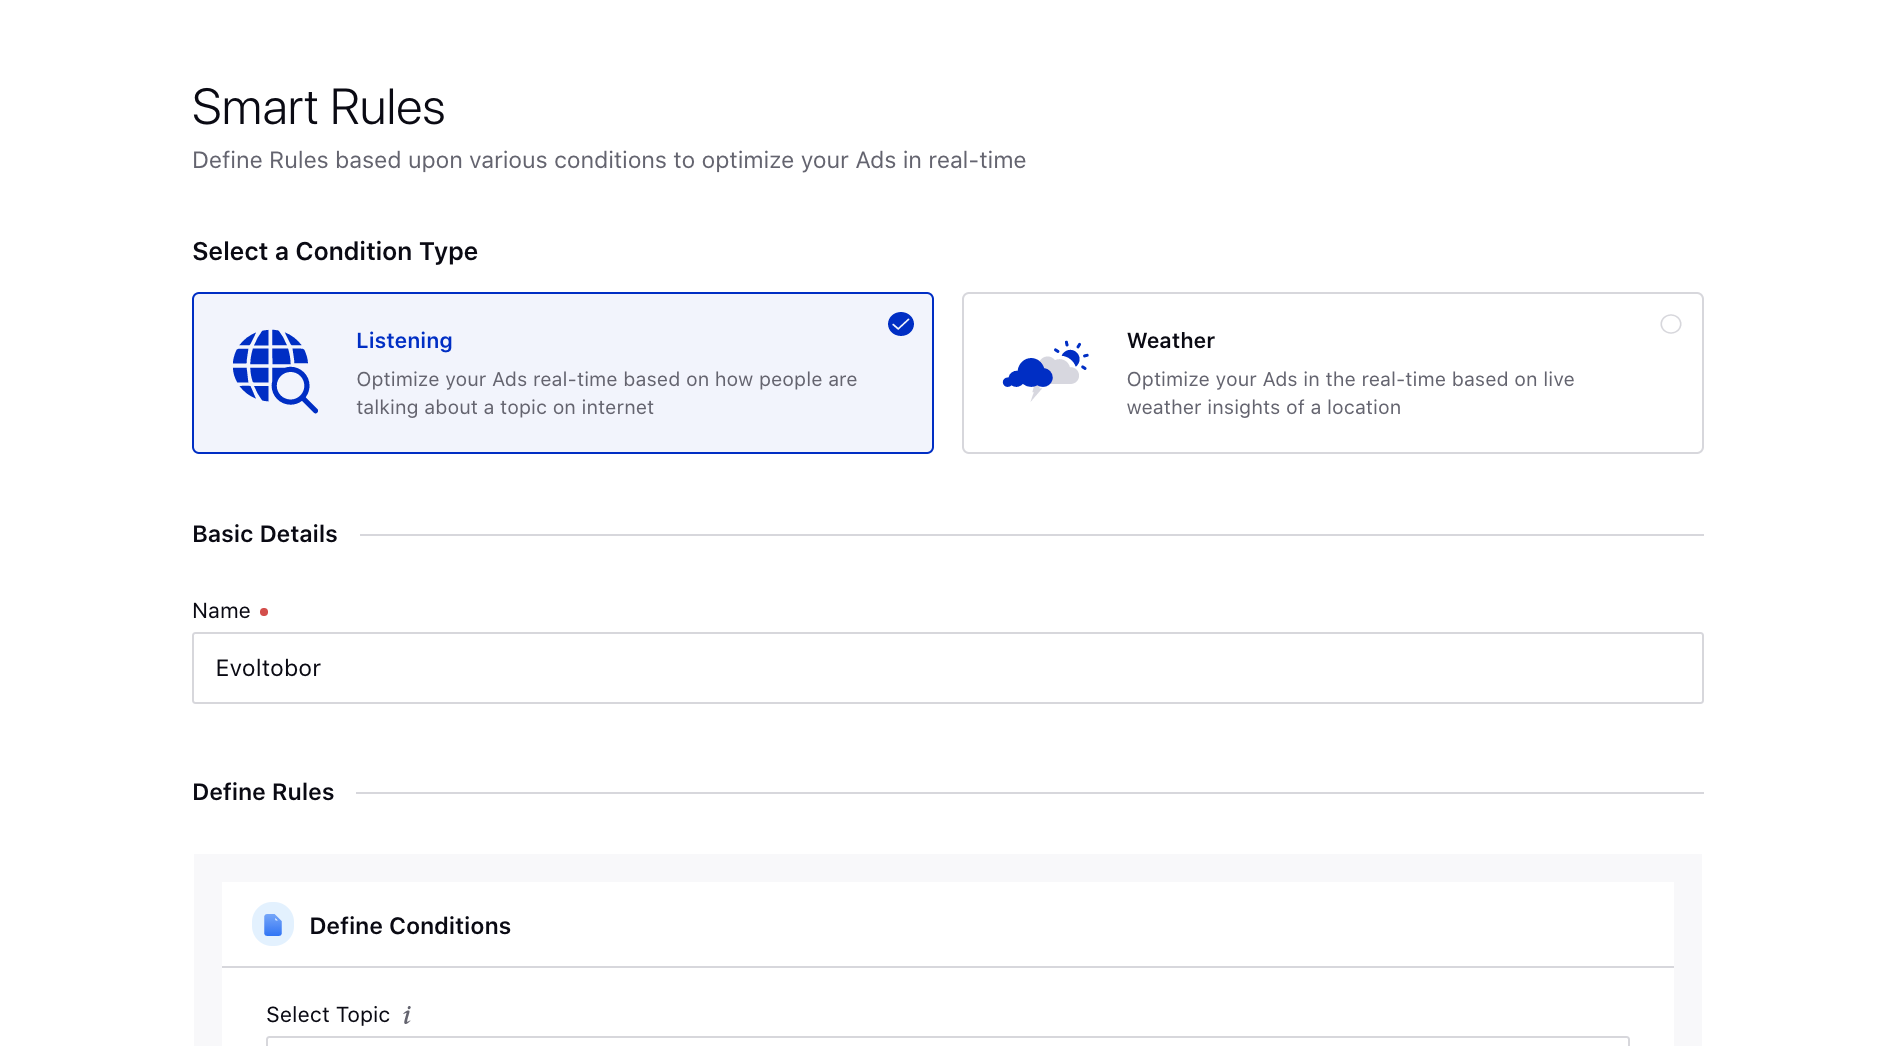
Task: Click the Weather cloud and sun icon
Action: [1045, 370]
